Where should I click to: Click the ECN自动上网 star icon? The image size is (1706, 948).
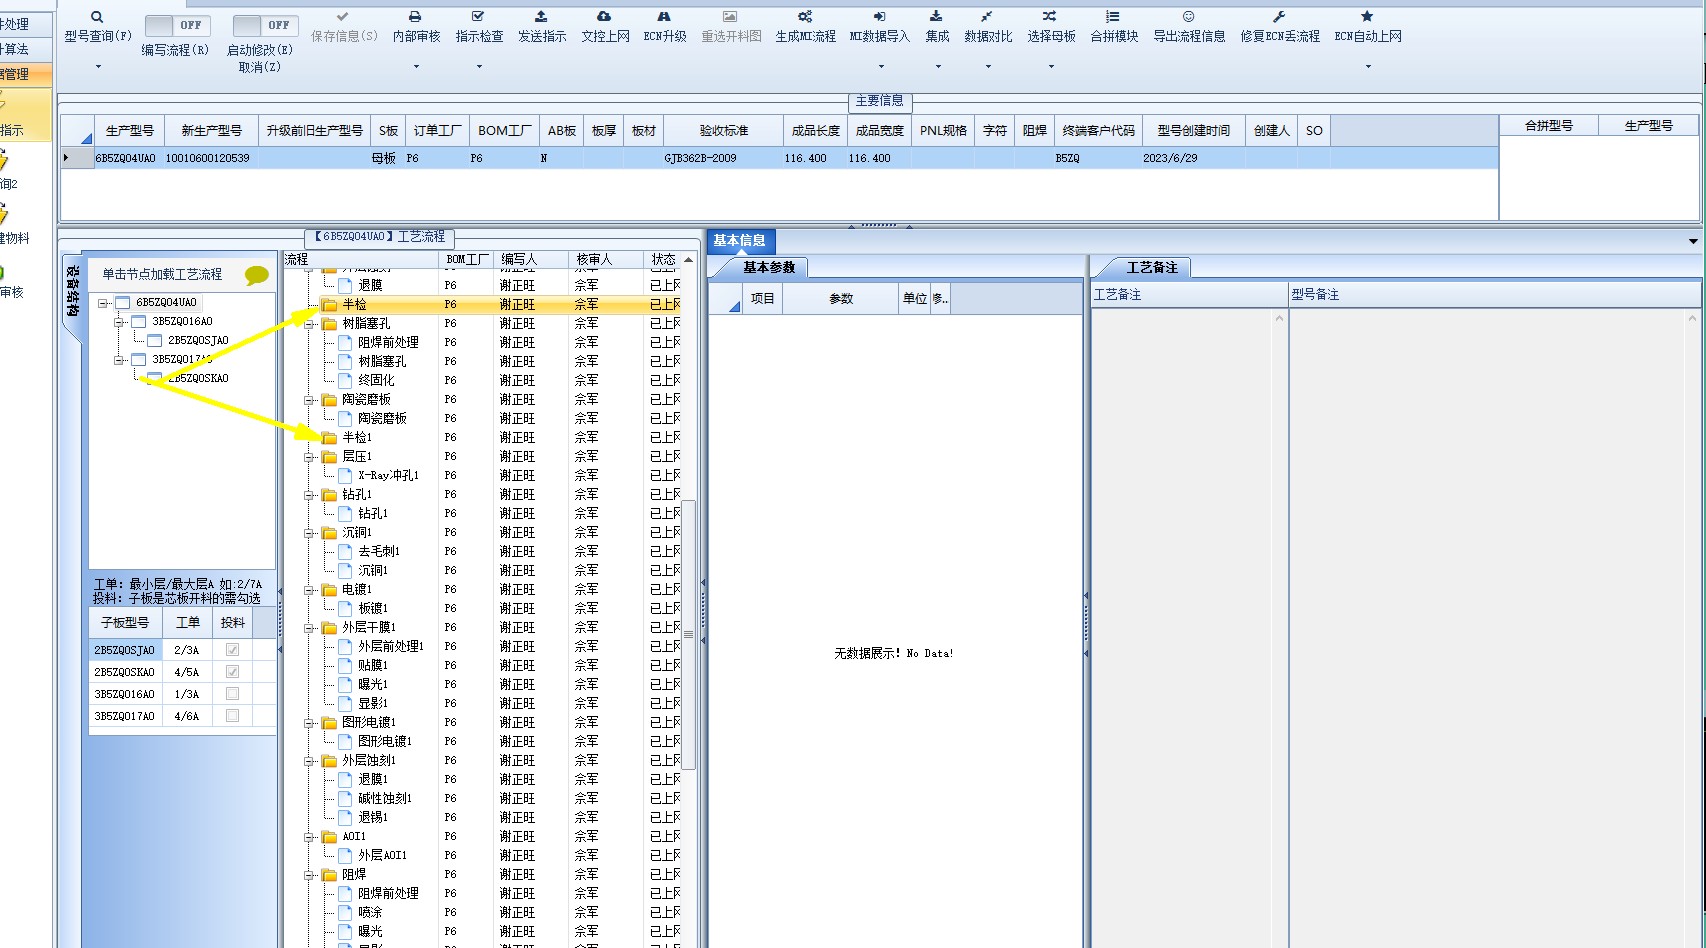[x=1367, y=17]
